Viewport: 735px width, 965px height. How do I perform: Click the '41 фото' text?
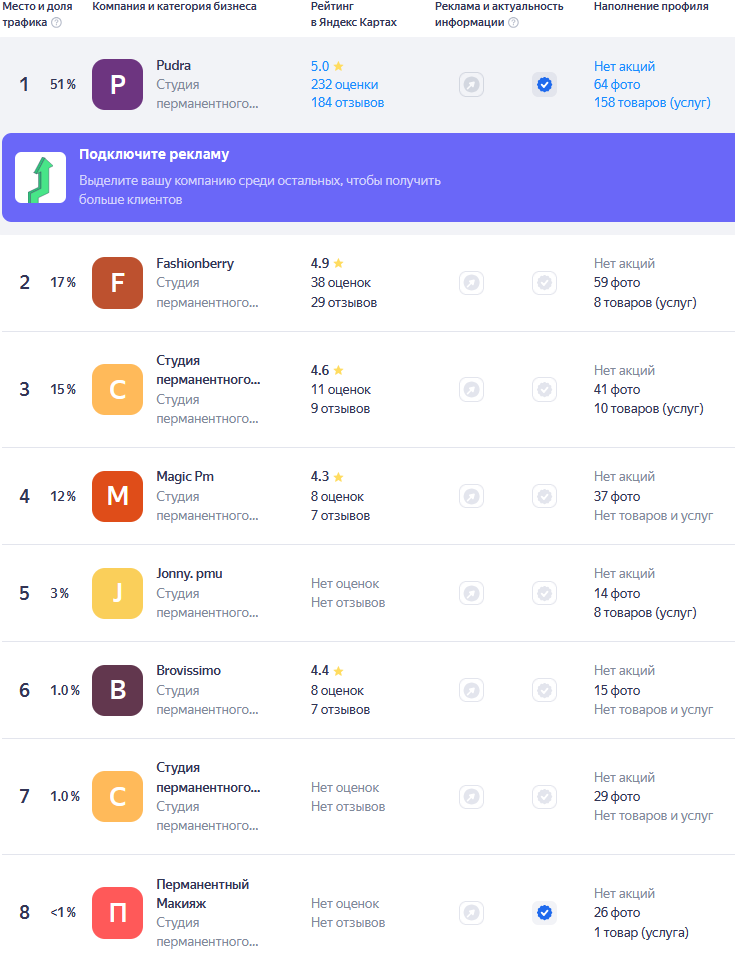click(617, 390)
